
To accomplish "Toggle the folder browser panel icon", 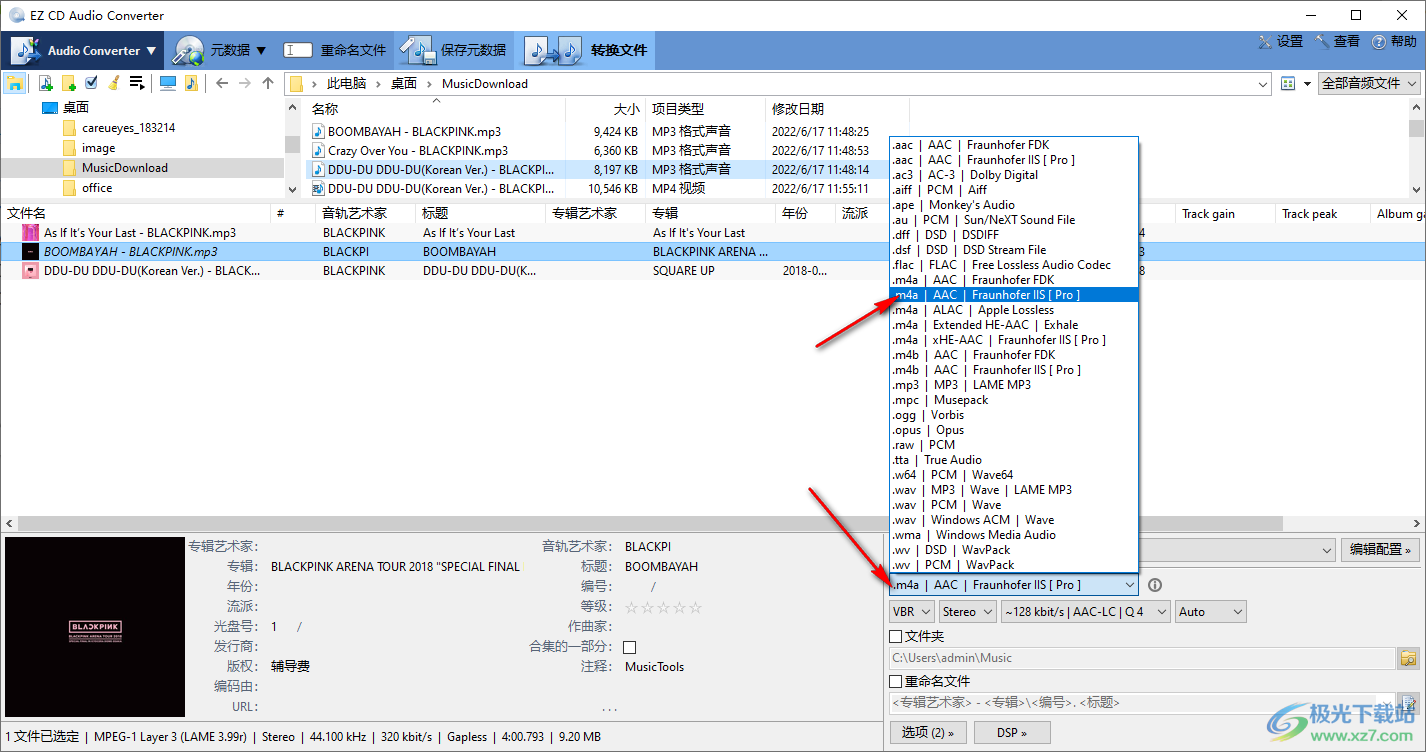I will (15, 83).
